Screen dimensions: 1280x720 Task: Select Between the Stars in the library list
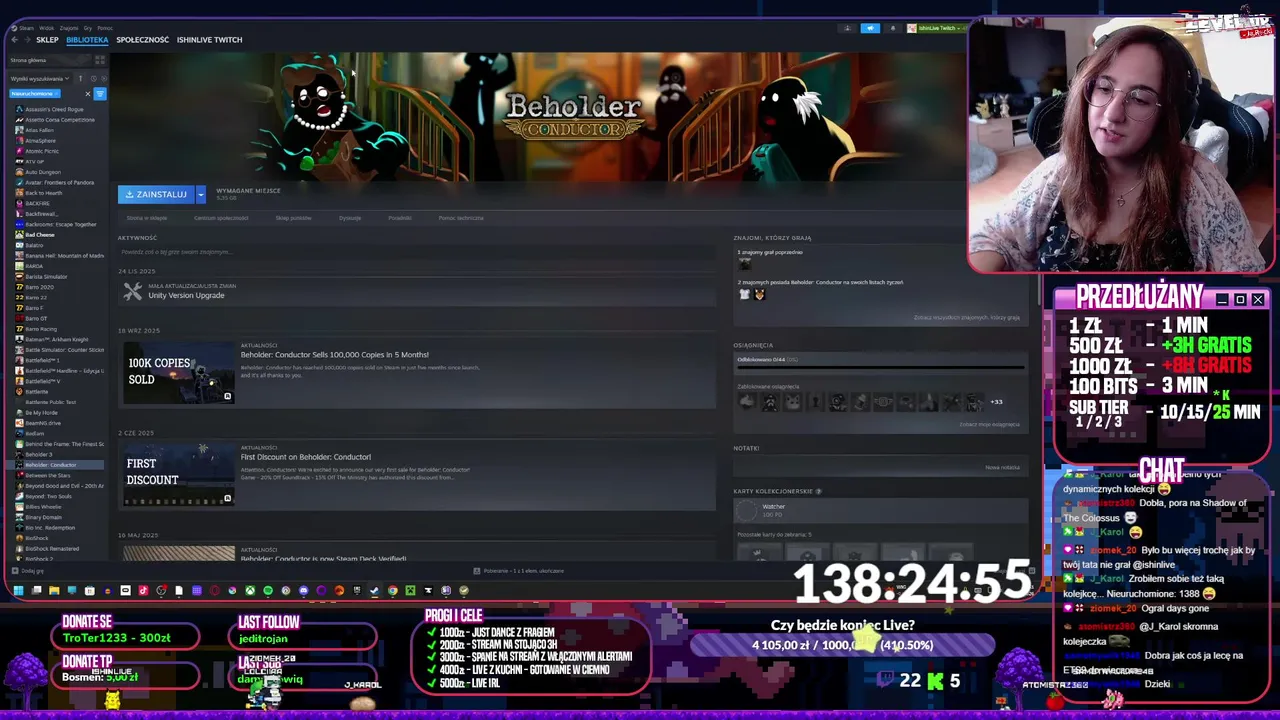(x=48, y=476)
